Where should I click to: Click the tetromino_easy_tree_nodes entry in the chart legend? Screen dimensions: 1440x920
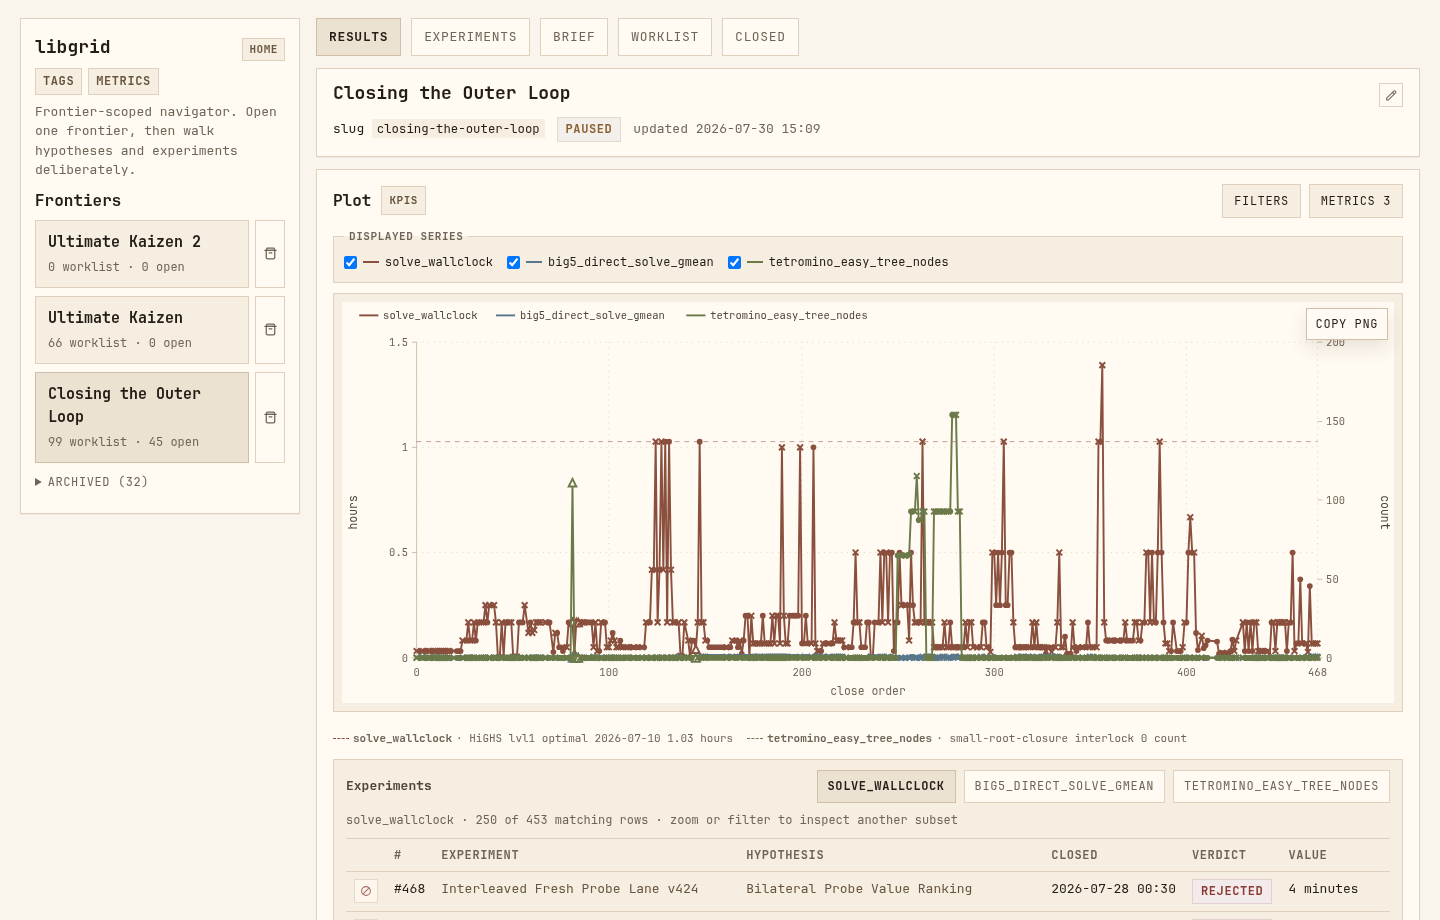pyautogui.click(x=777, y=316)
